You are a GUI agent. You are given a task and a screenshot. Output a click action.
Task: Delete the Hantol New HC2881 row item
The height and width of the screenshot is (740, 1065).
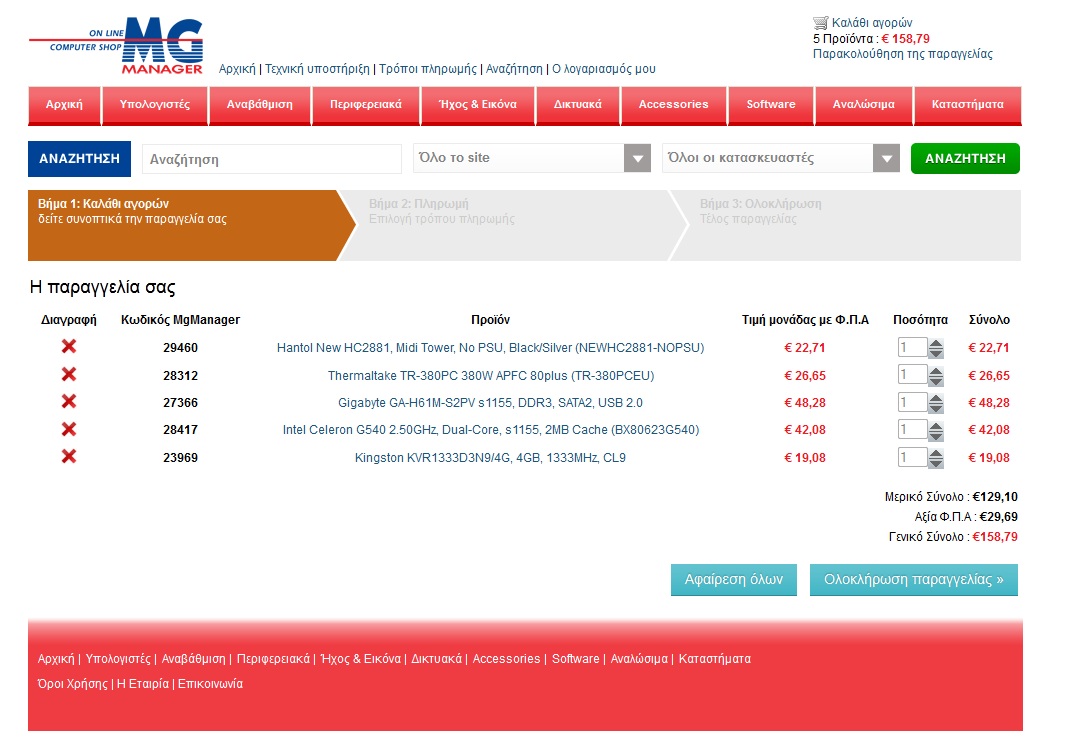click(69, 347)
